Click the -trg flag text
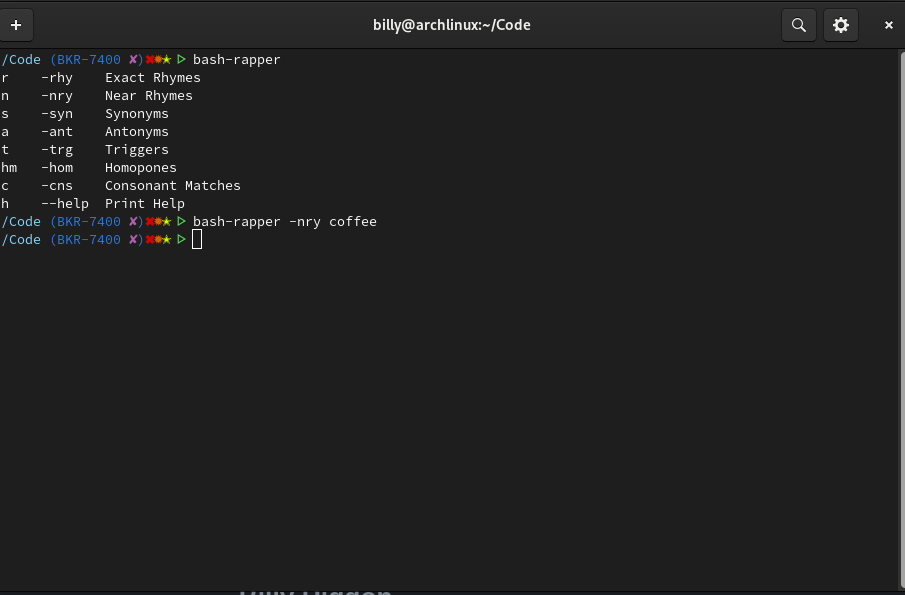905x595 pixels. tap(57, 149)
